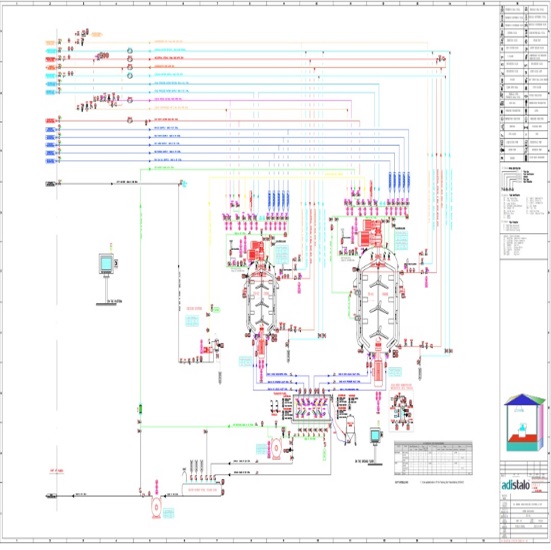
Task: Select the computer monitor symbol on the left
Action: tap(108, 264)
